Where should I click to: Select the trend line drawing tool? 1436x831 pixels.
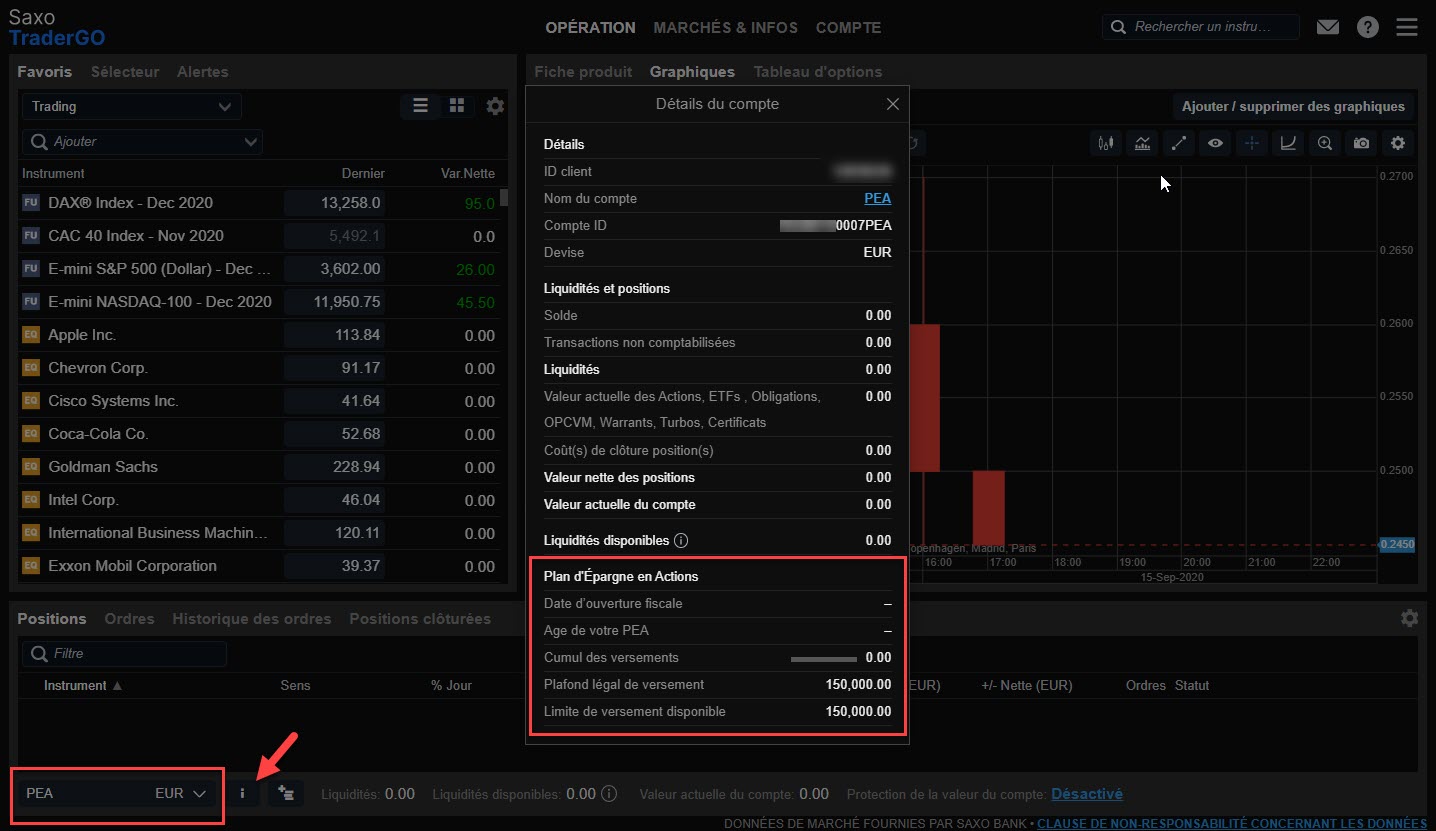pos(1179,144)
